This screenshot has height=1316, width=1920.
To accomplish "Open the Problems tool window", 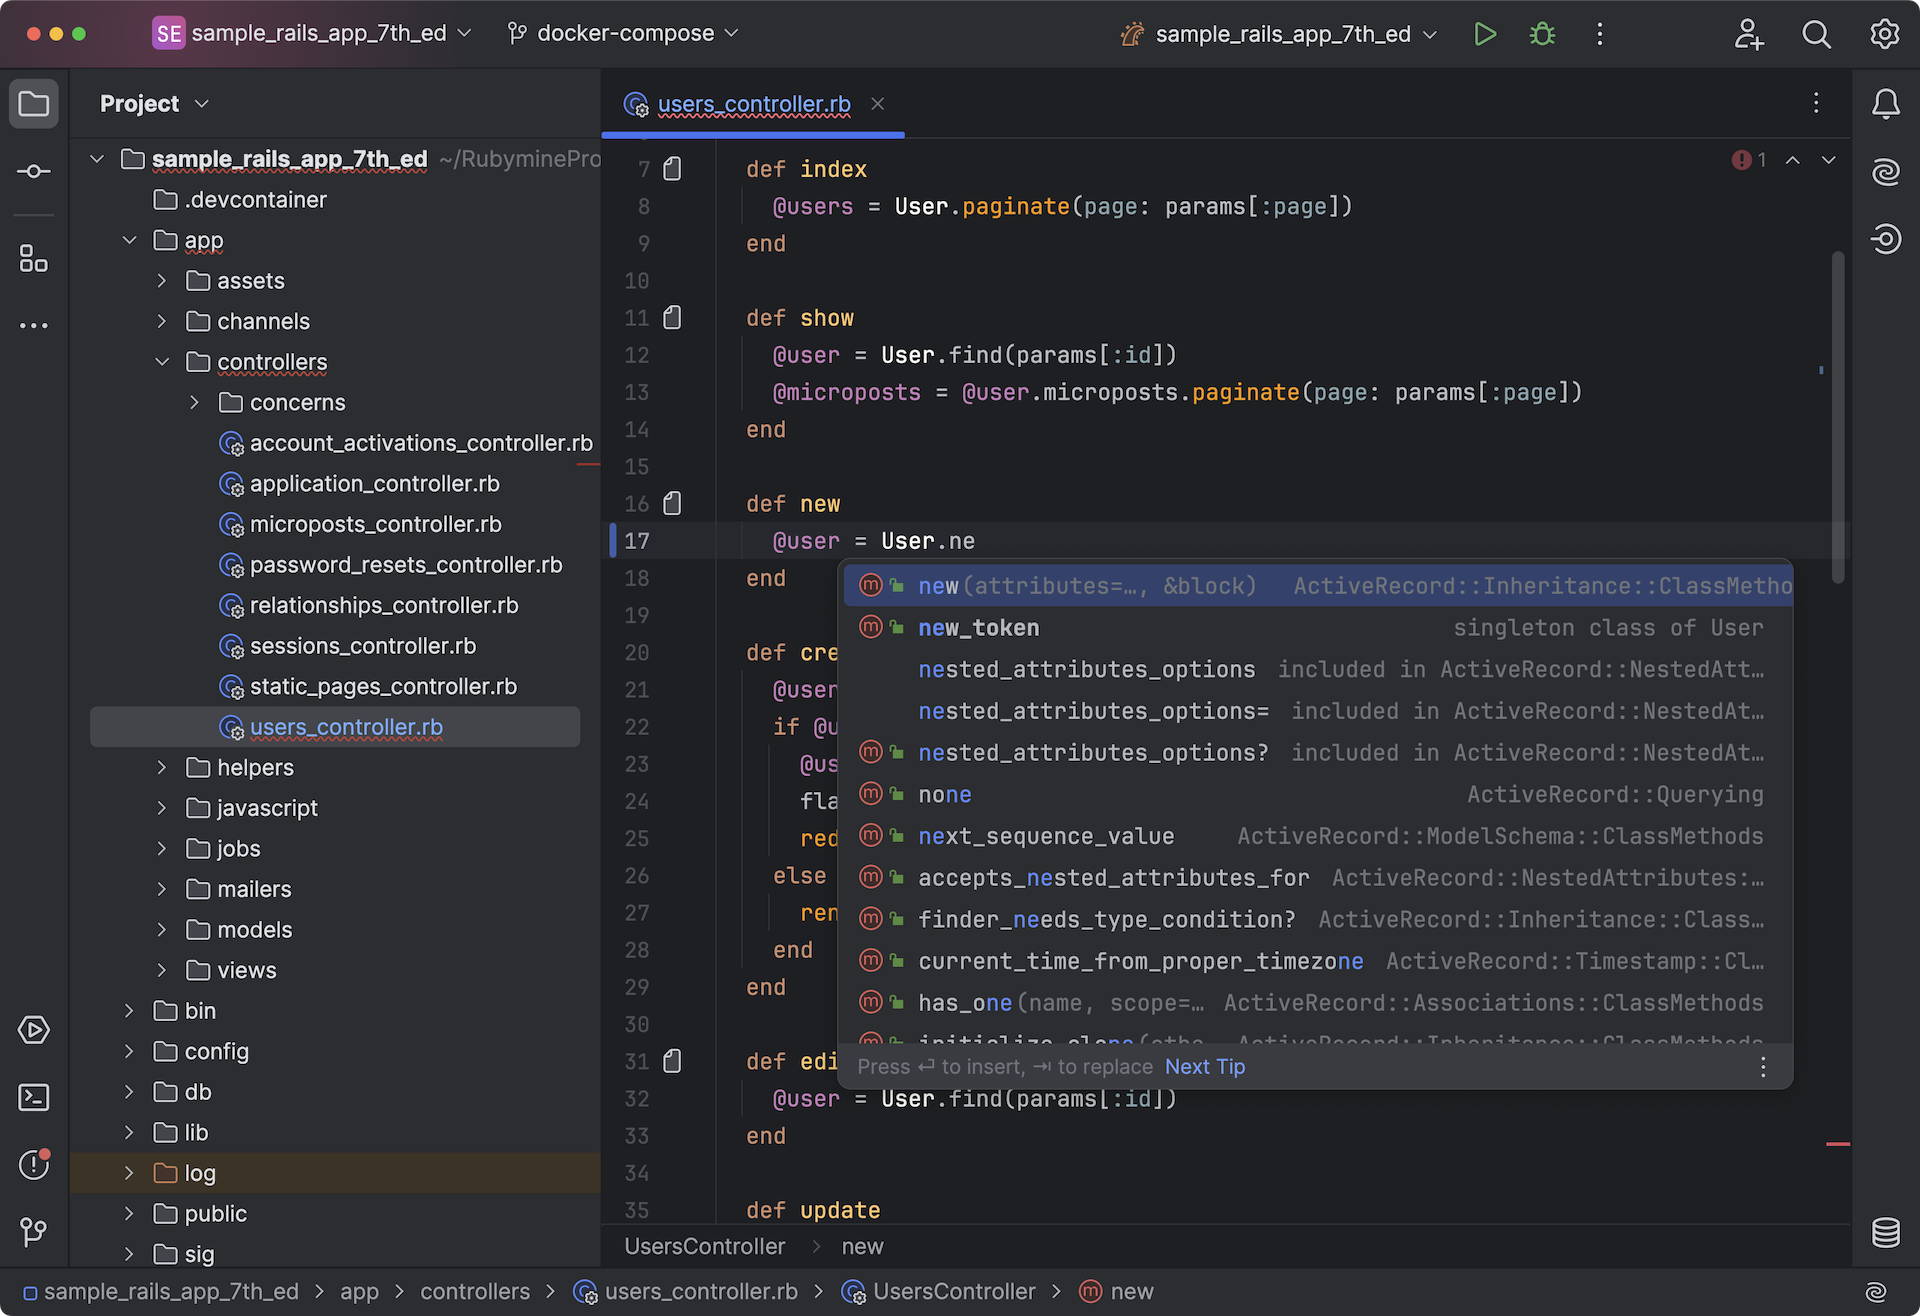I will pos(34,1164).
